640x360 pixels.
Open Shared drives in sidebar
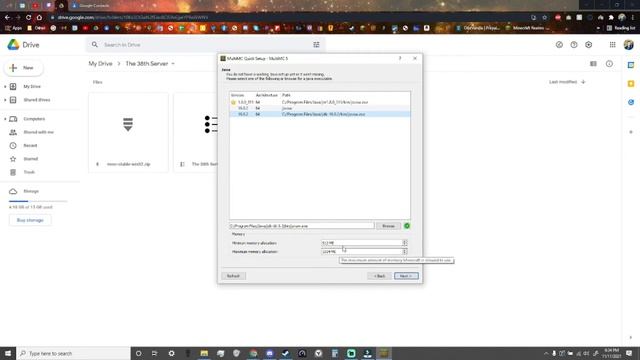37,100
